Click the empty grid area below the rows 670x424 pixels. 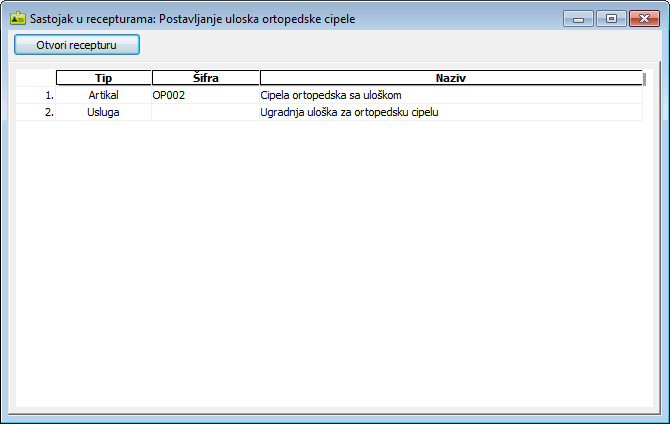click(x=330, y=260)
